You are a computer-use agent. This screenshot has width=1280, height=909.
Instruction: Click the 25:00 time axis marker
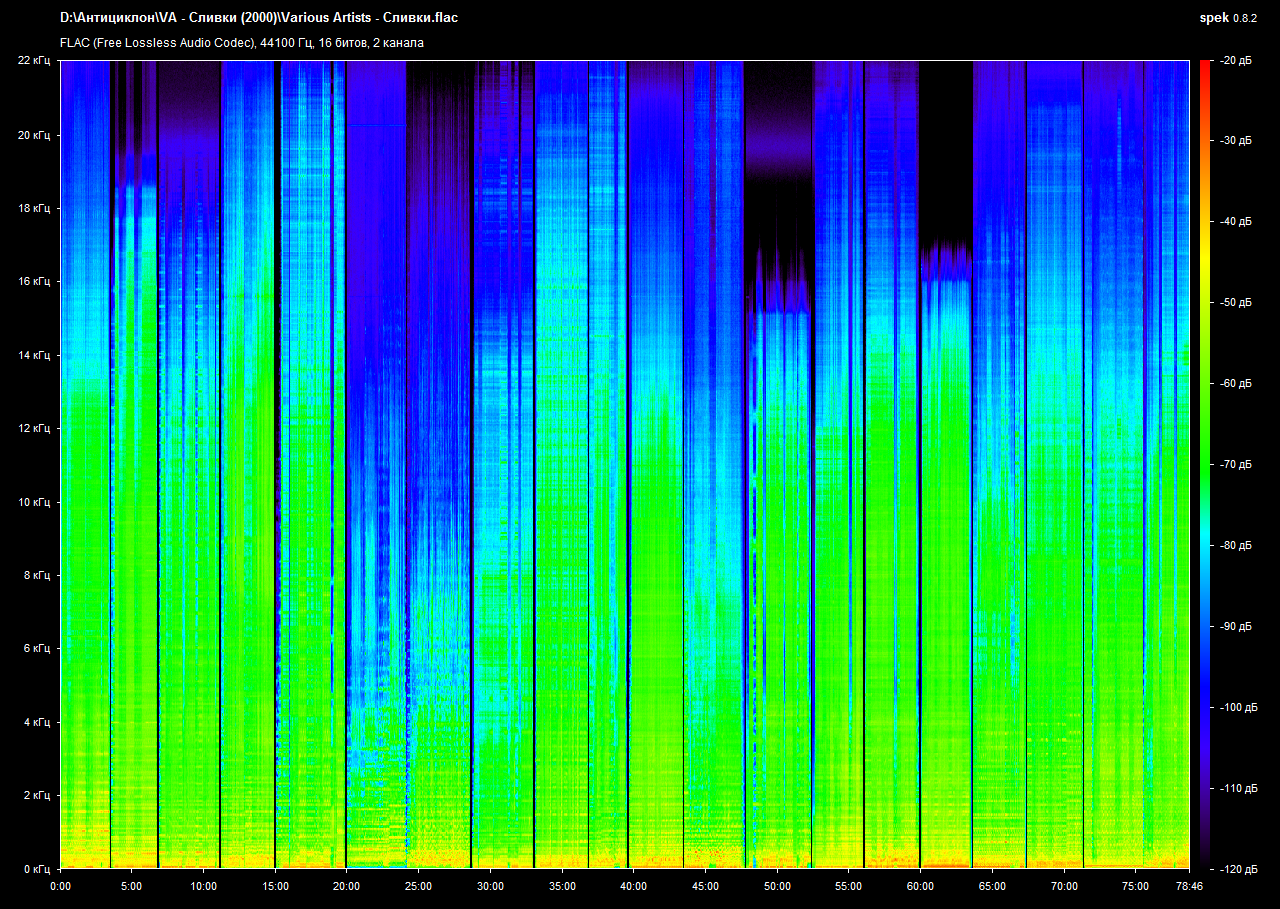coord(418,886)
